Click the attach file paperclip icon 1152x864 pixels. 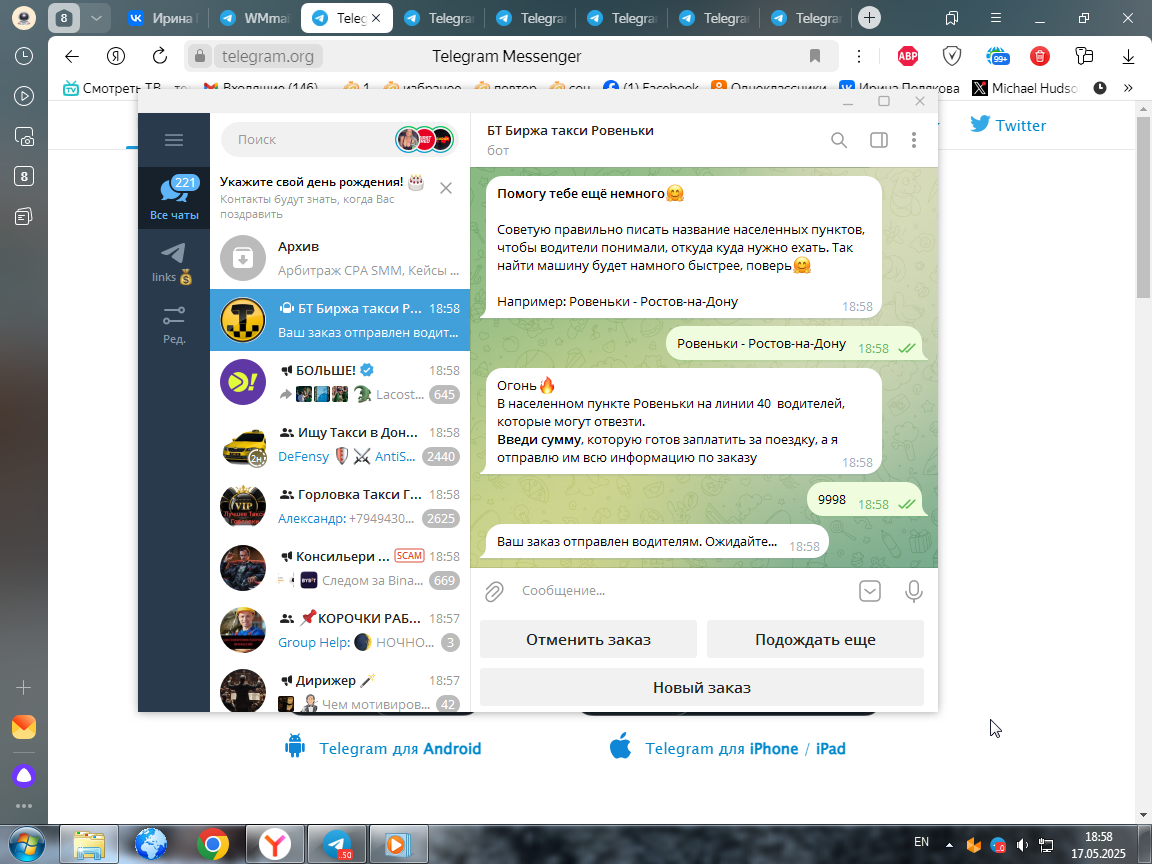[494, 591]
